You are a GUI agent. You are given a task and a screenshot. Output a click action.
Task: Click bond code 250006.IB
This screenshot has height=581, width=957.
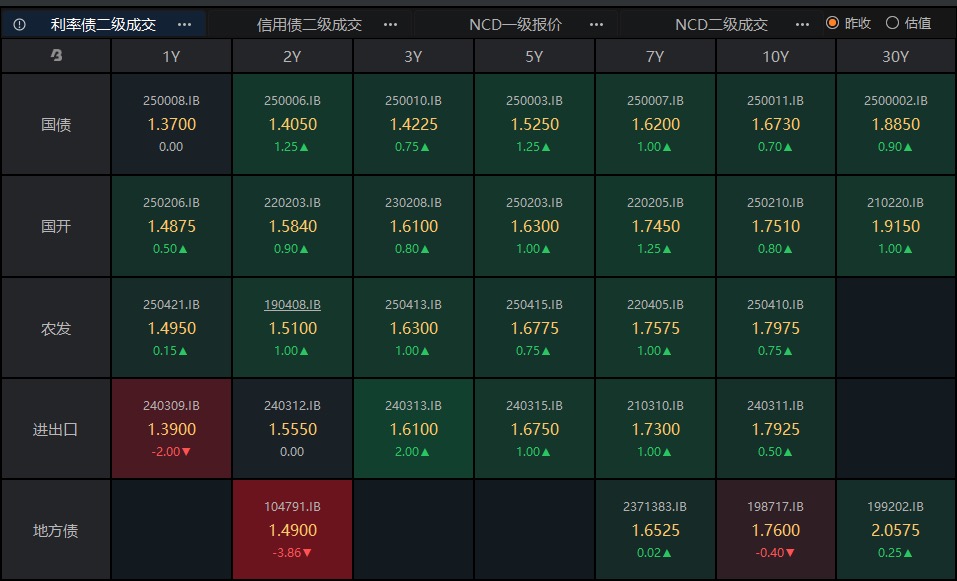pyautogui.click(x=292, y=101)
